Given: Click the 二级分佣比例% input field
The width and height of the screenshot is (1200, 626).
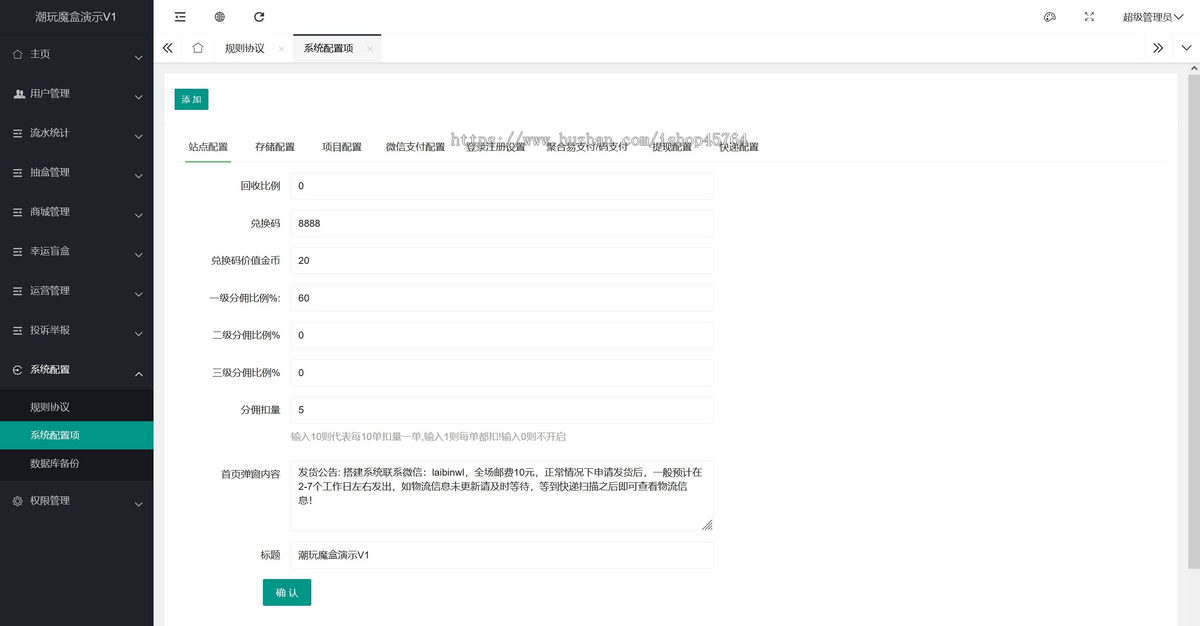Looking at the screenshot, I should click(502, 335).
